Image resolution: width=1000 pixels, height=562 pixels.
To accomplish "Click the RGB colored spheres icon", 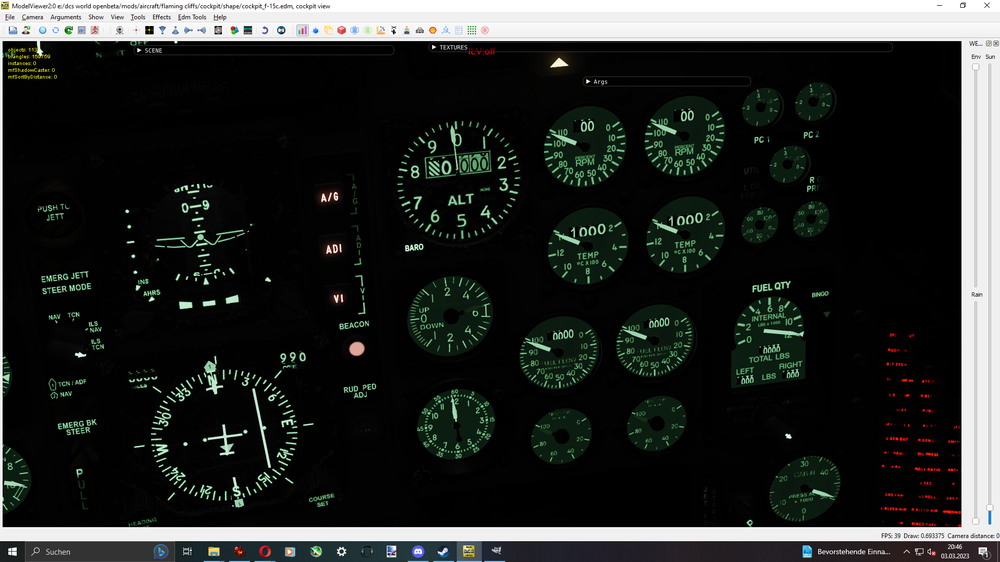I will 235,30.
